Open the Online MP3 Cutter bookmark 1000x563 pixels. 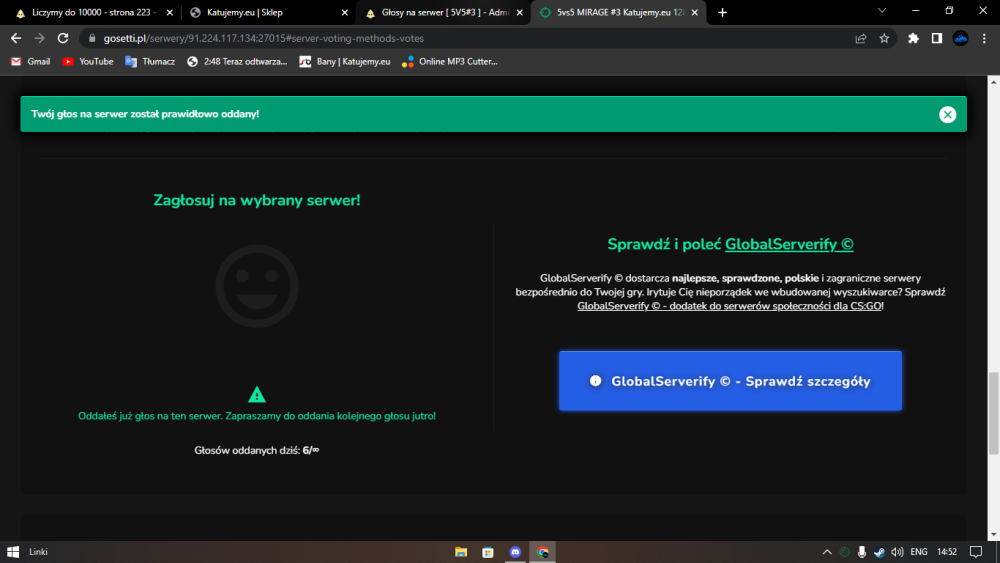coord(450,62)
